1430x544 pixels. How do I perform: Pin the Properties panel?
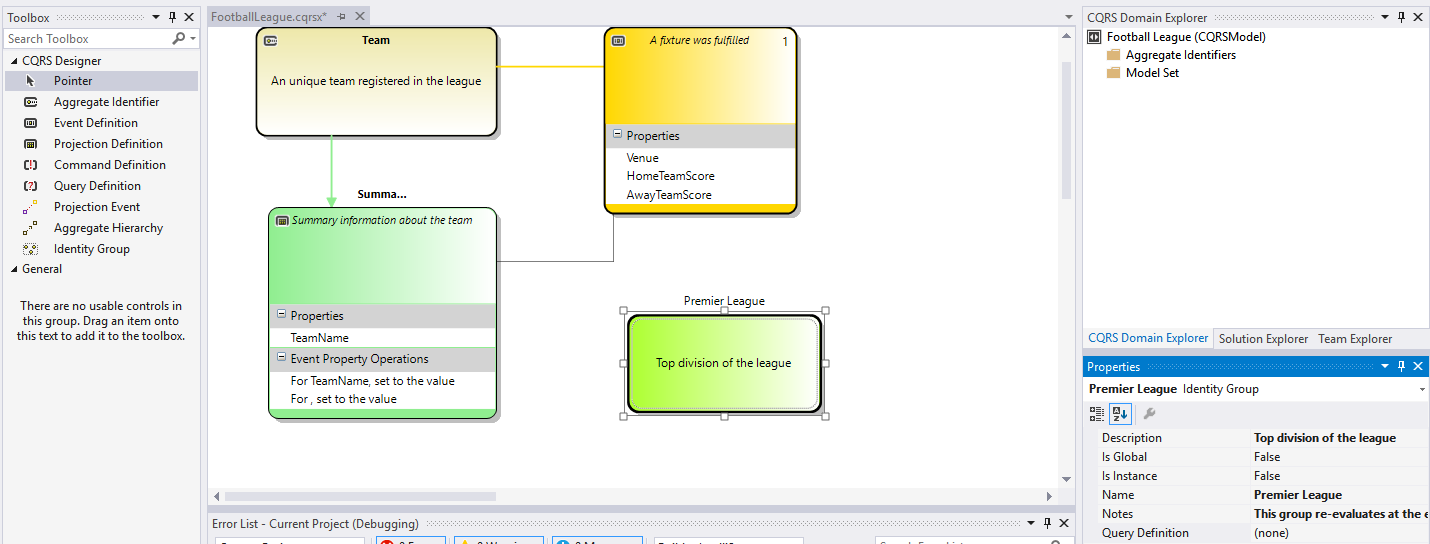coord(1402,366)
